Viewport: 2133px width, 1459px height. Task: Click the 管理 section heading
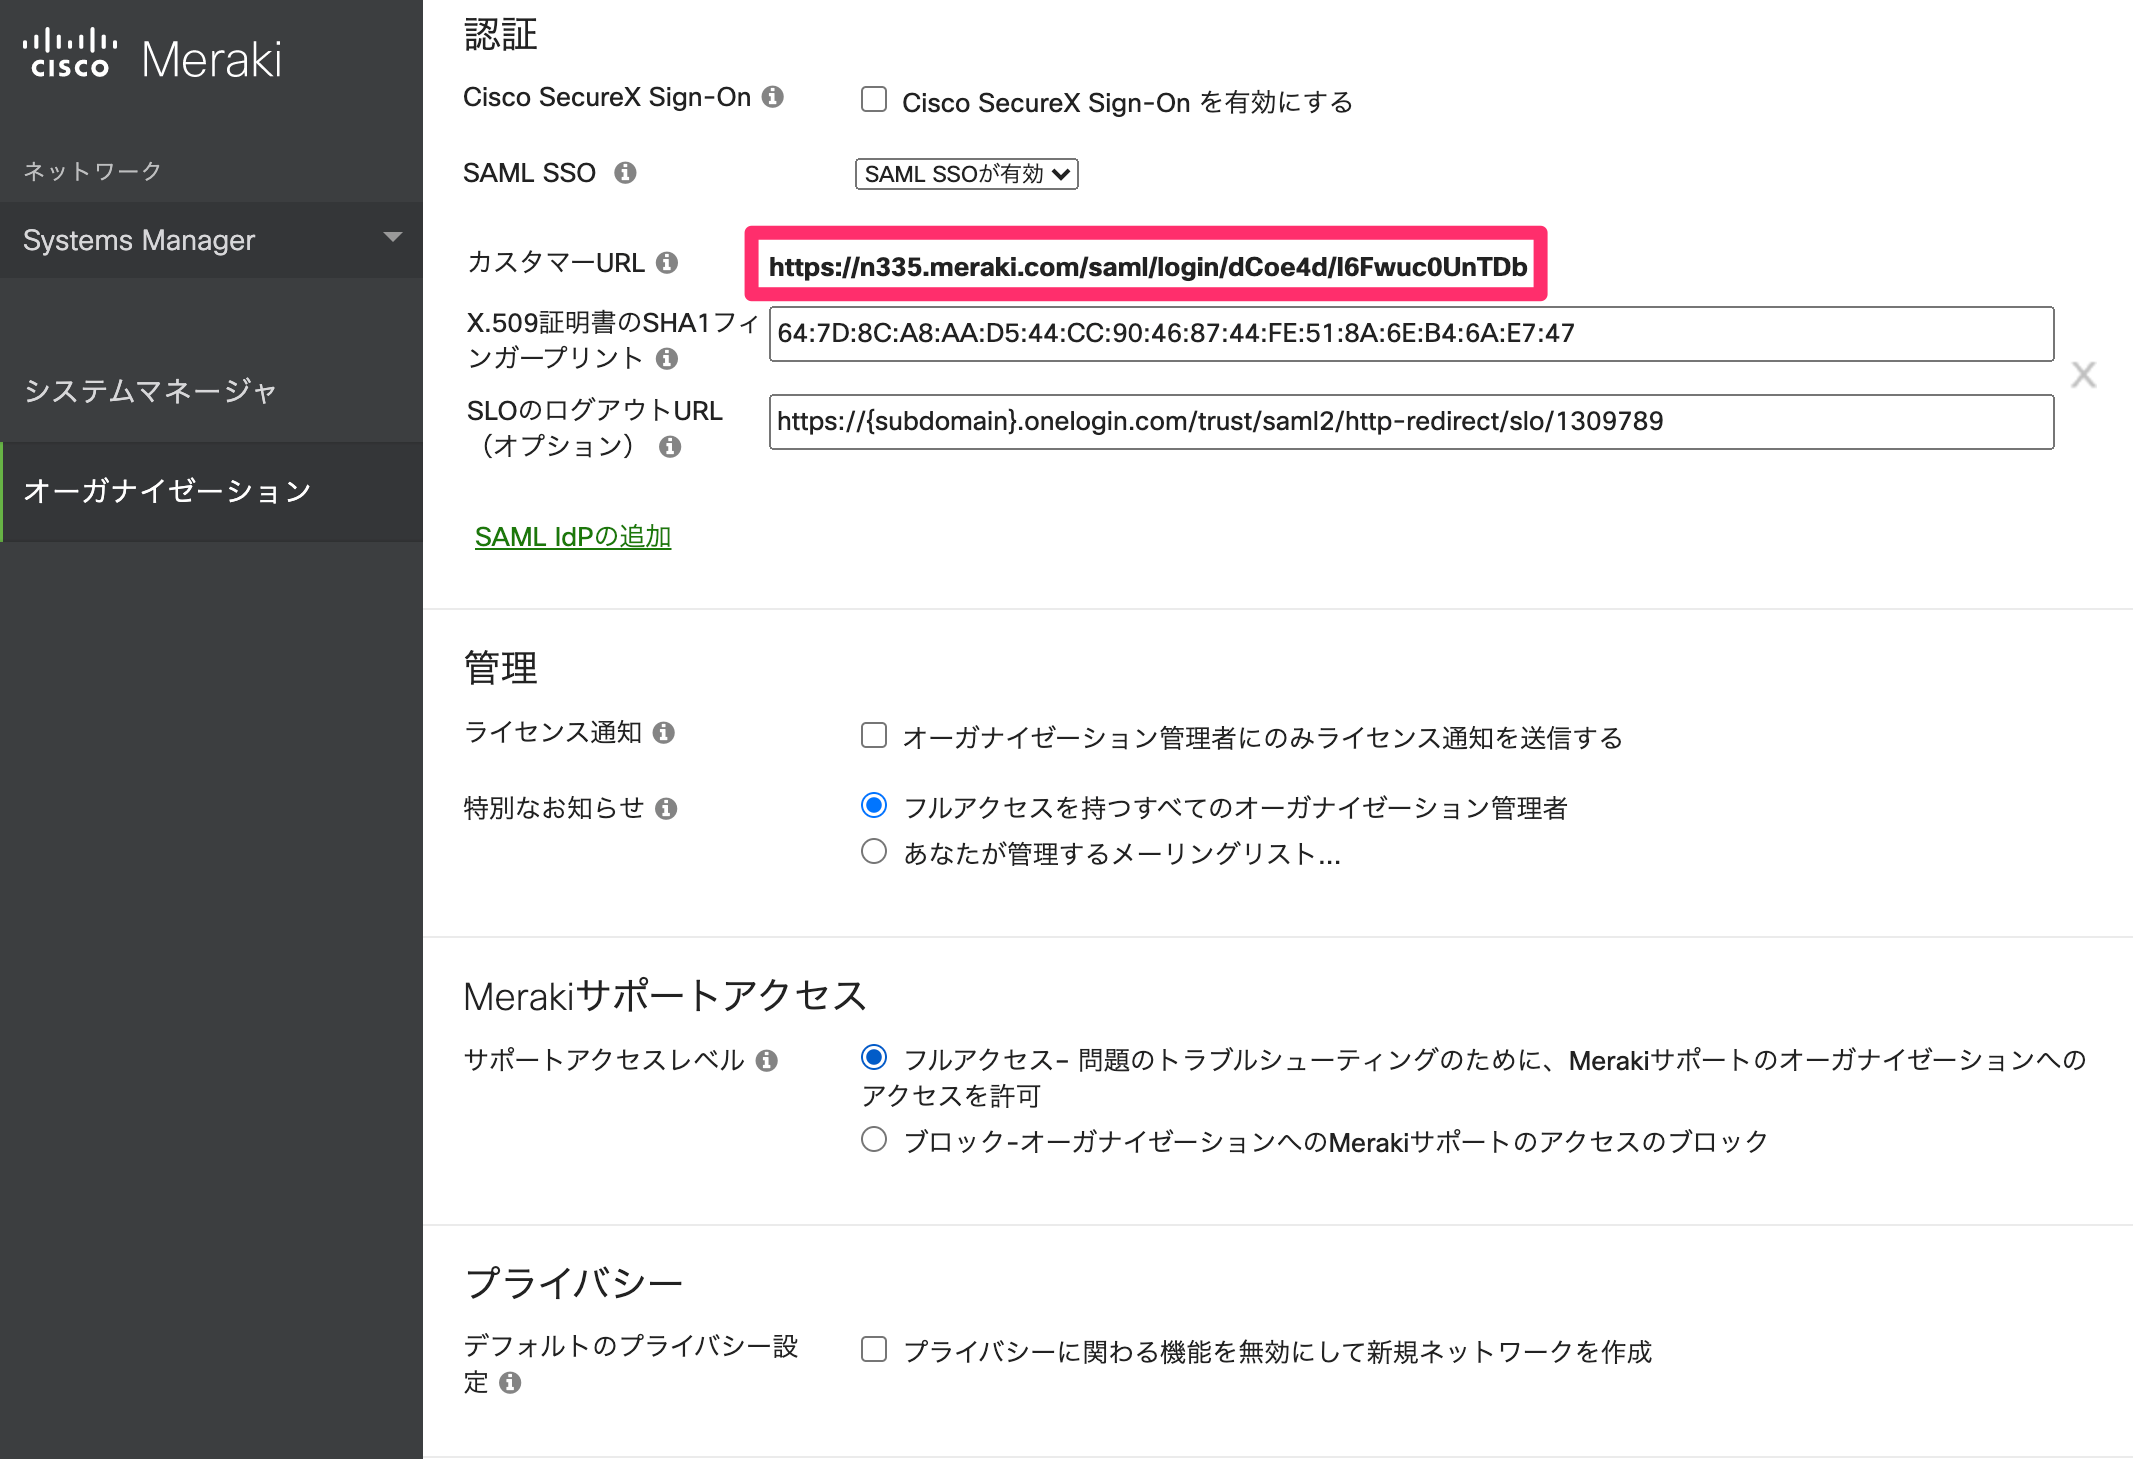click(501, 668)
